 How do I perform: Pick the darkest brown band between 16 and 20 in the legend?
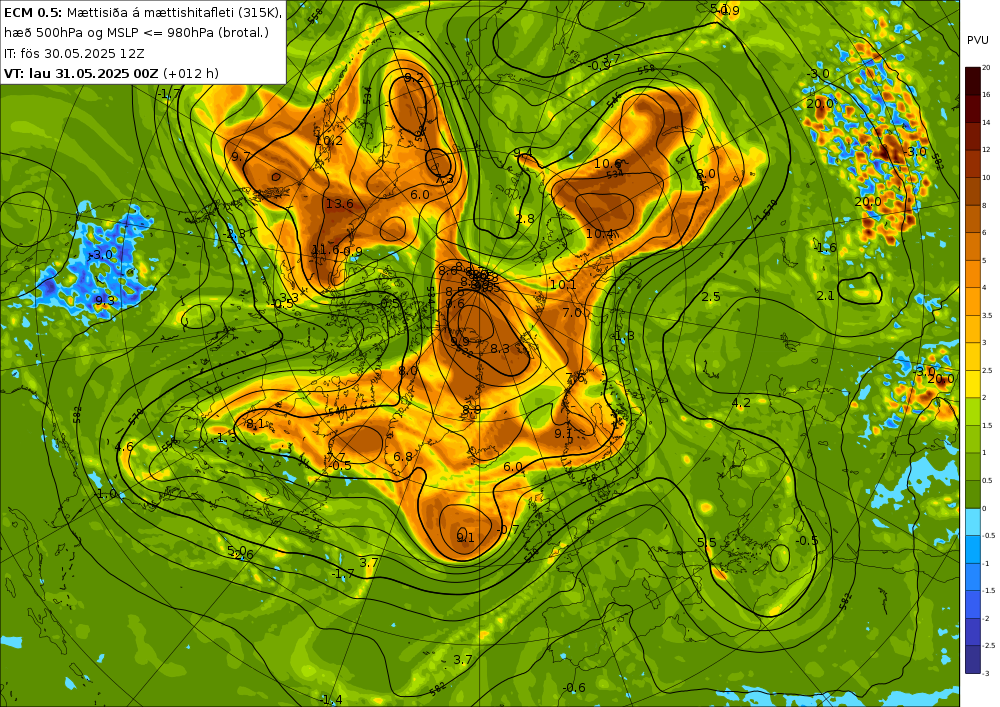pyautogui.click(x=973, y=81)
